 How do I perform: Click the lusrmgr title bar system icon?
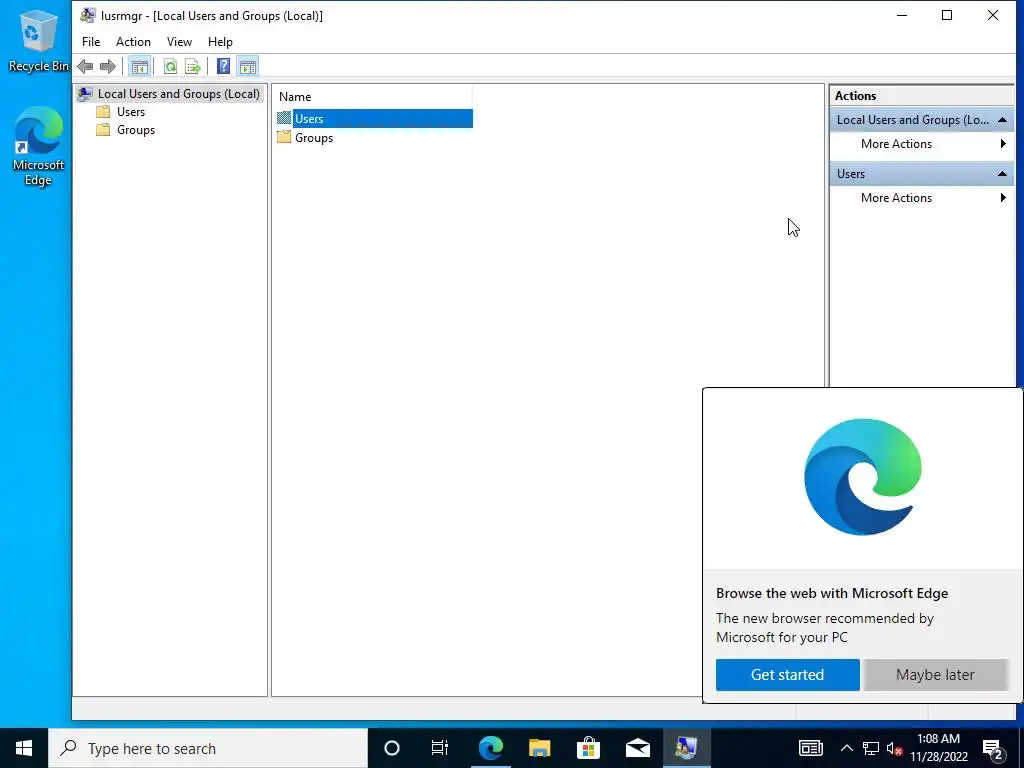coord(87,16)
